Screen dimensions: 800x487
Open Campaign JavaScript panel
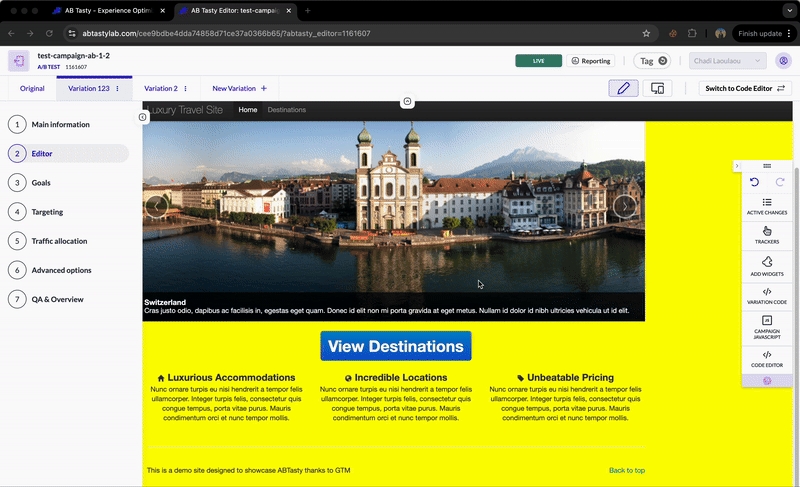(x=767, y=326)
